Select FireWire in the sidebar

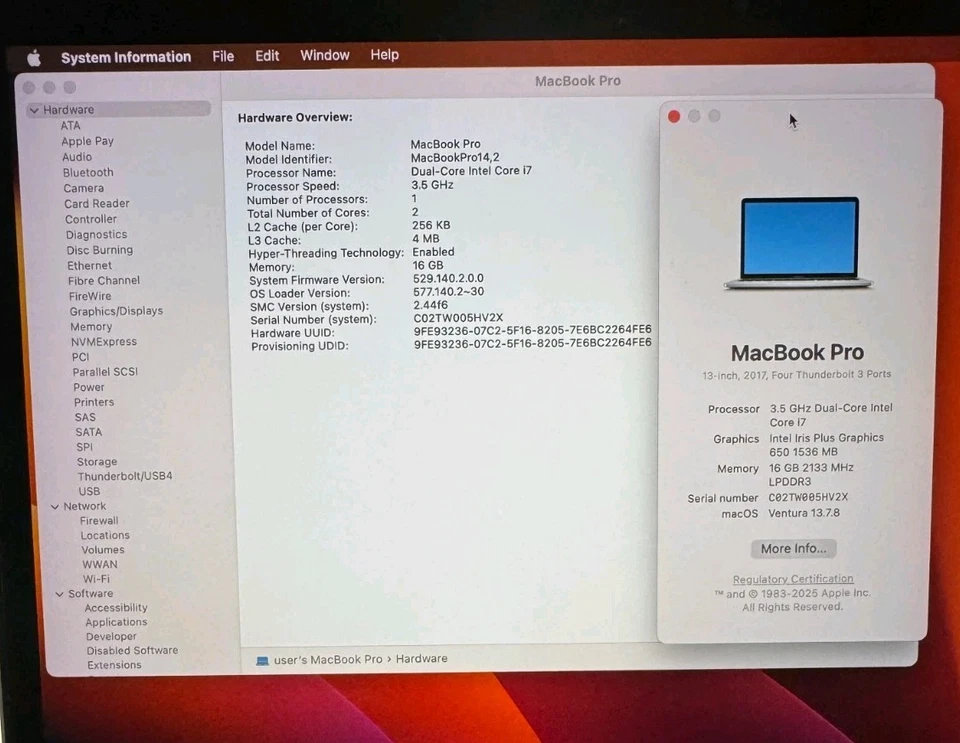pyautogui.click(x=91, y=296)
